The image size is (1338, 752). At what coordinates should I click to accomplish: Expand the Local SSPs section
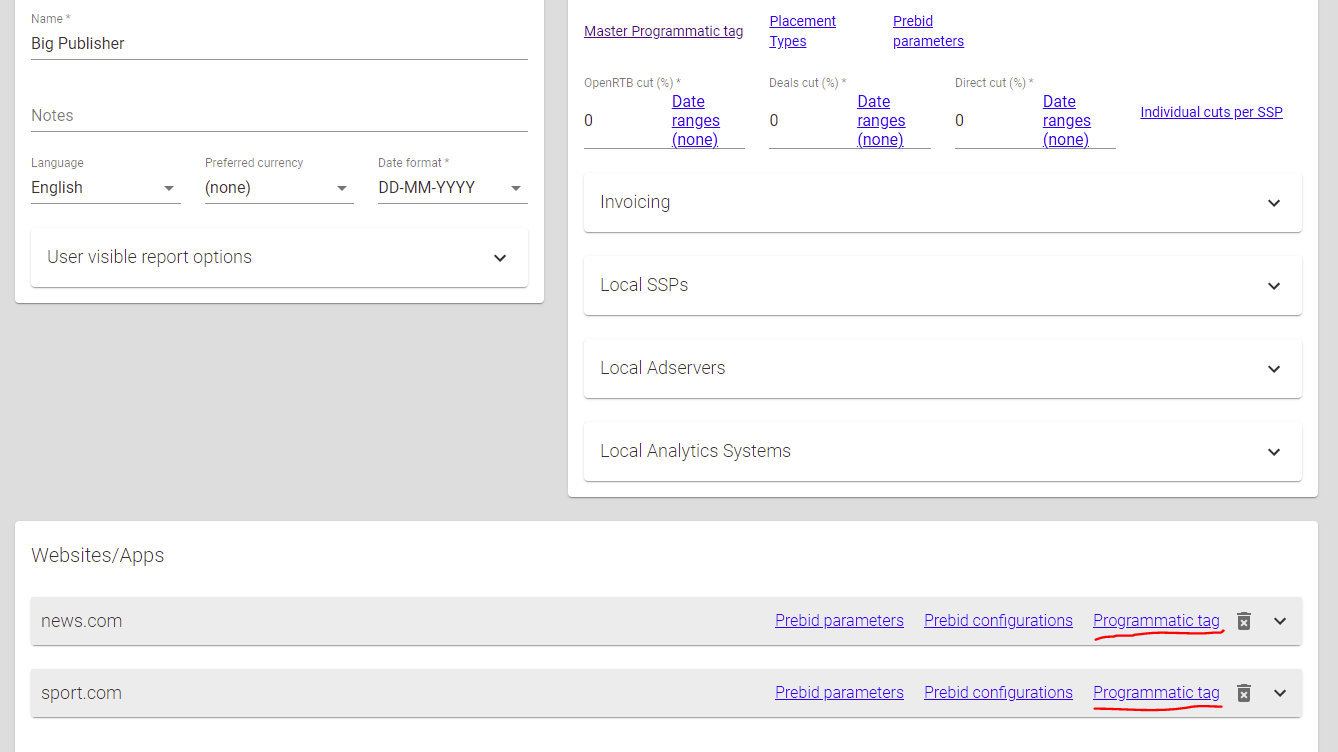tap(943, 285)
